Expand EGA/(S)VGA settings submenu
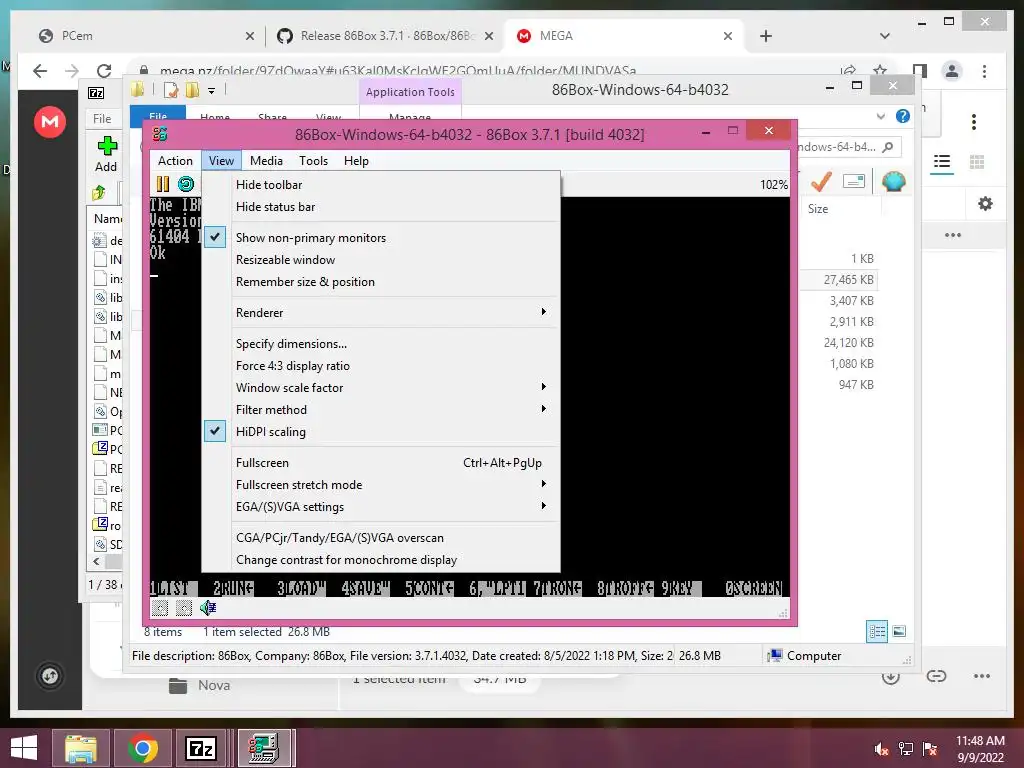The image size is (1024, 768). click(x=381, y=507)
